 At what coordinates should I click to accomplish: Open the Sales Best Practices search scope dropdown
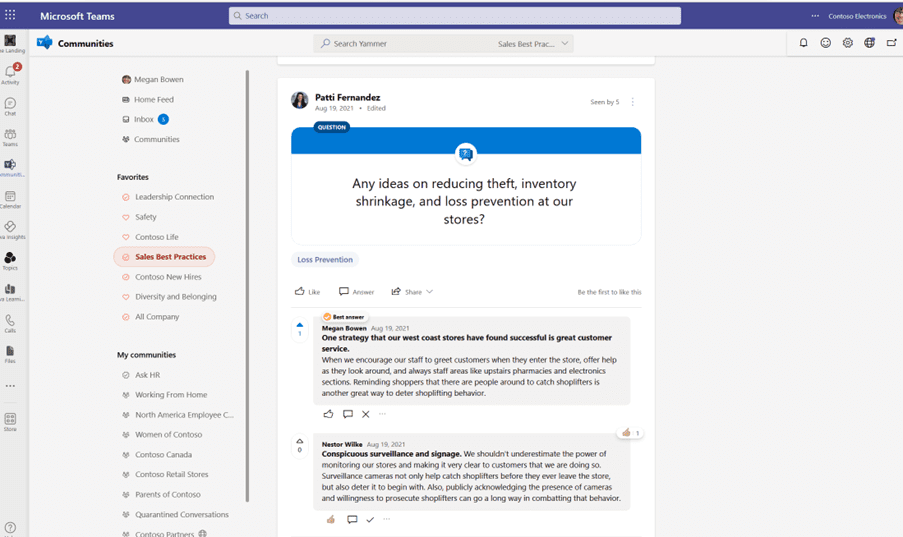pos(564,44)
